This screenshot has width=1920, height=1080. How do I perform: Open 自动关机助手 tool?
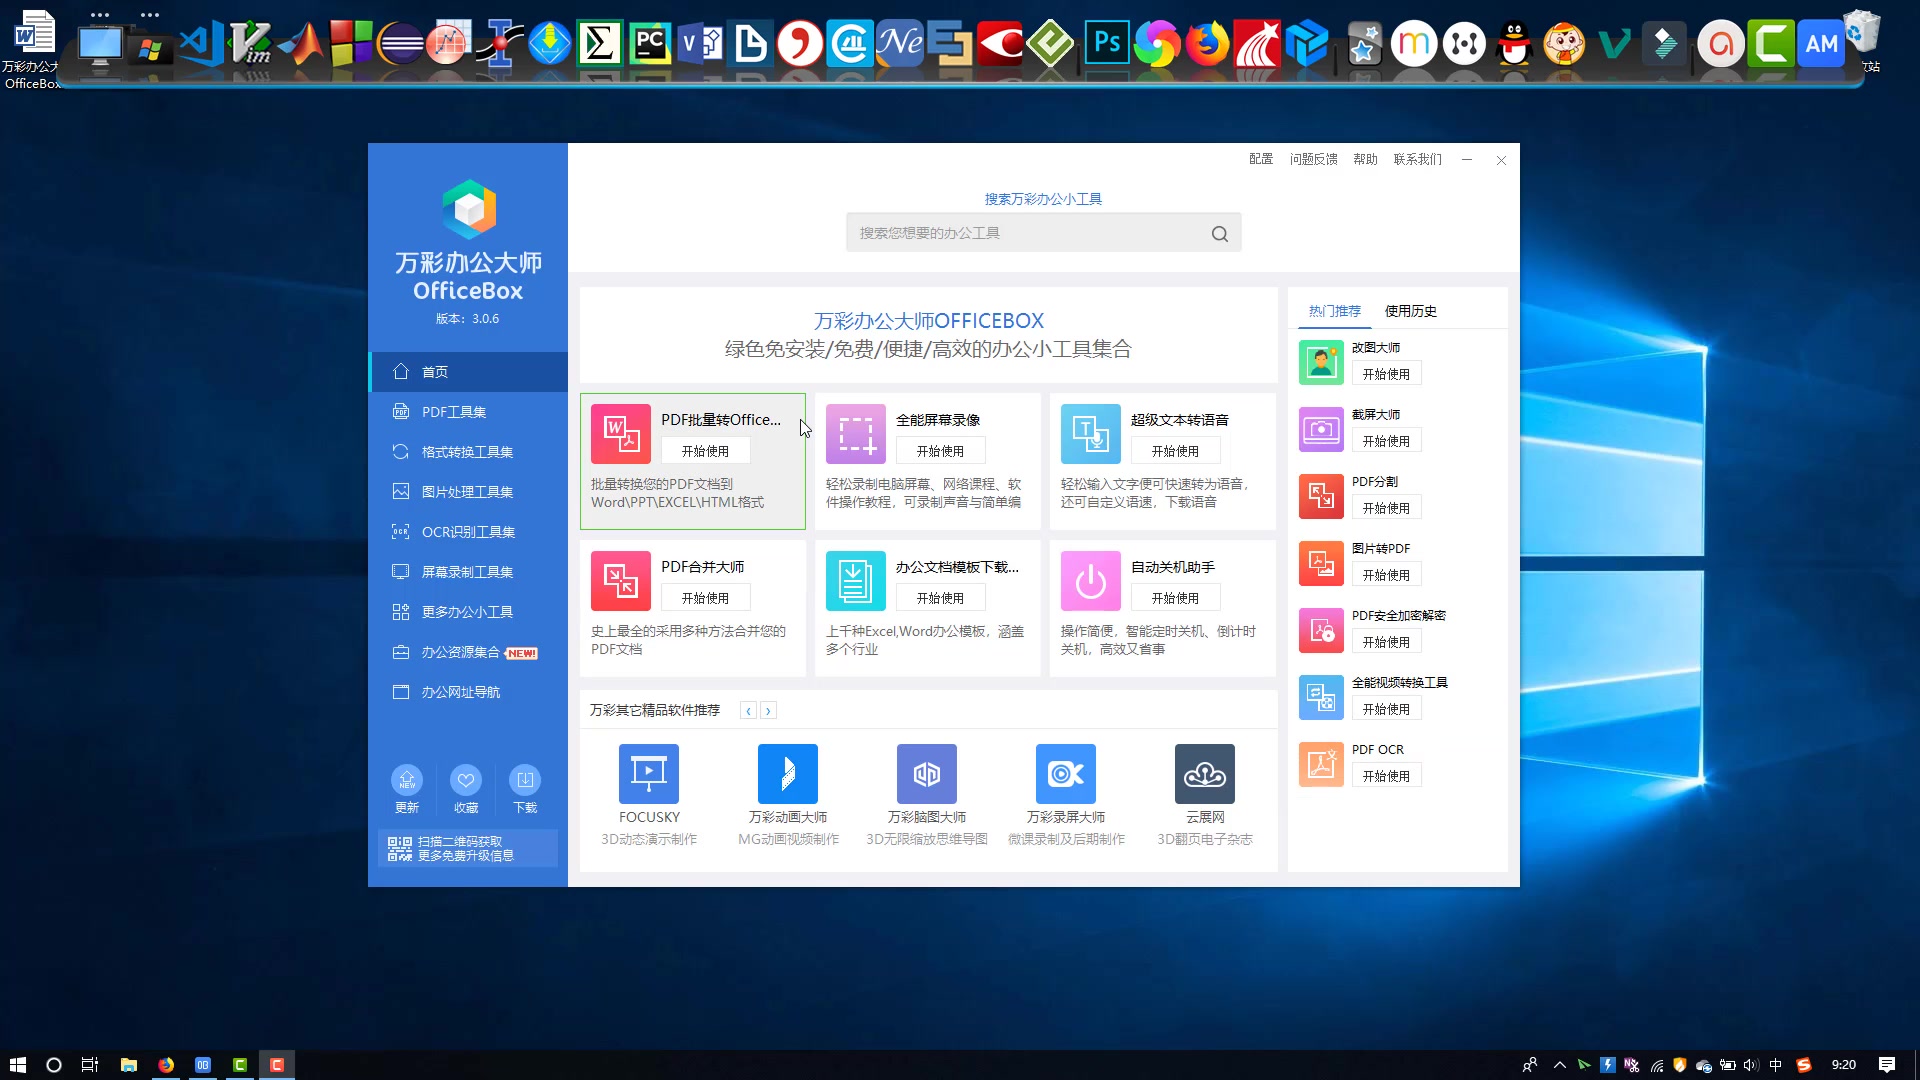[x=1174, y=597]
